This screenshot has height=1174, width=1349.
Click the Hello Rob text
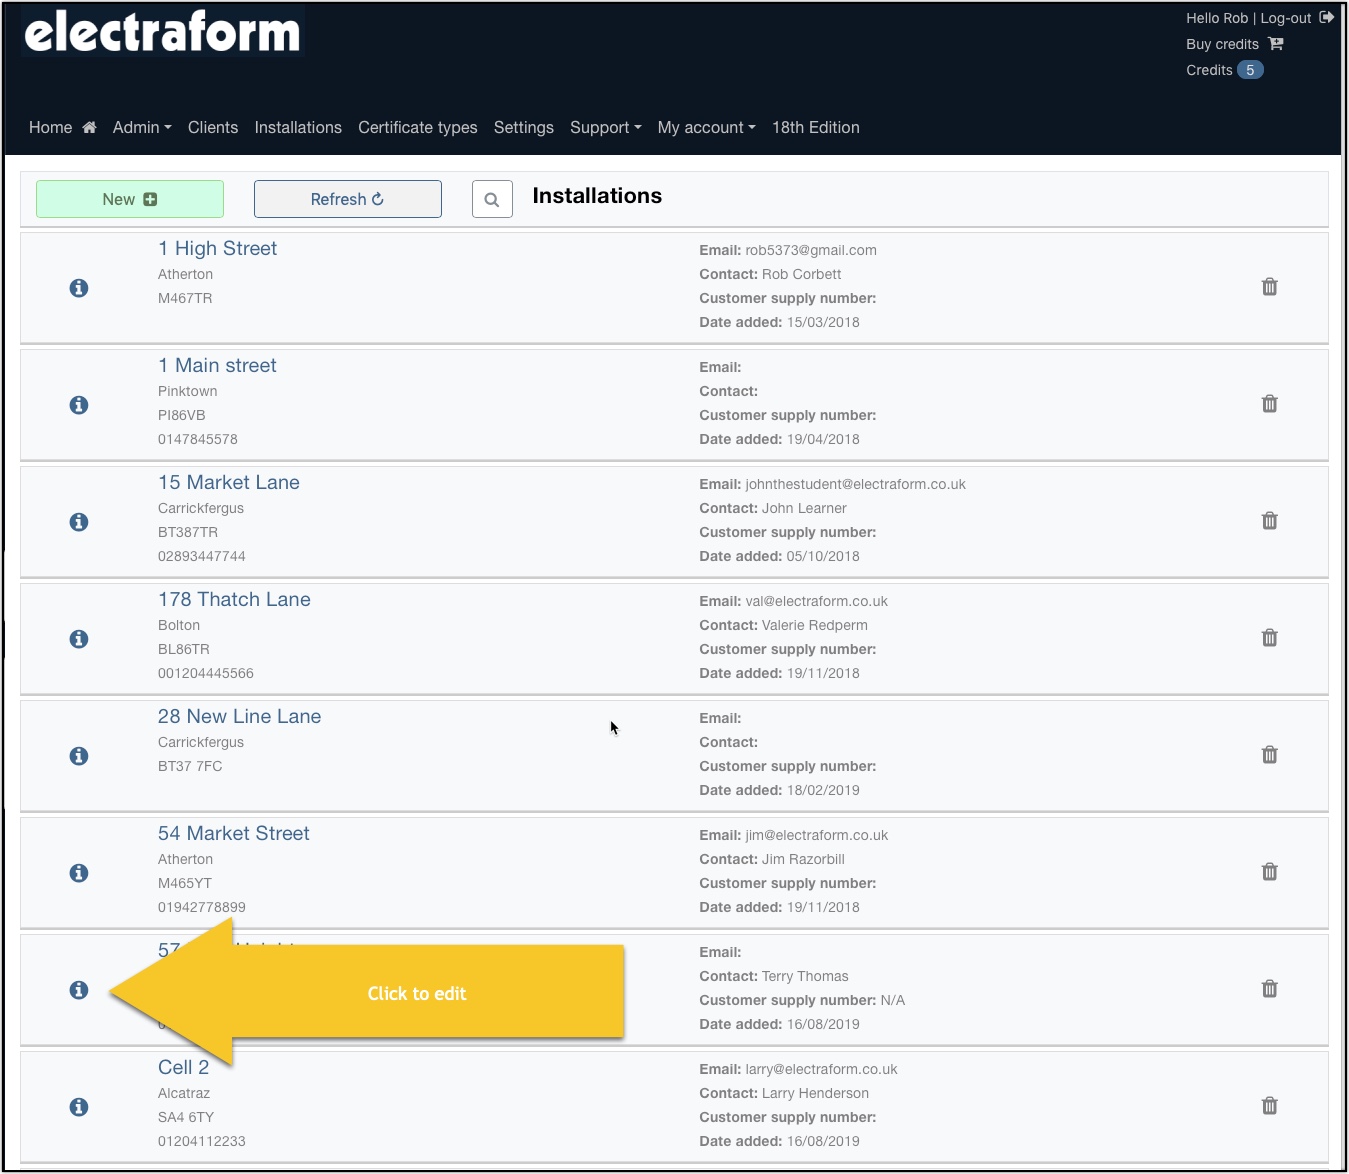[x=1217, y=18]
